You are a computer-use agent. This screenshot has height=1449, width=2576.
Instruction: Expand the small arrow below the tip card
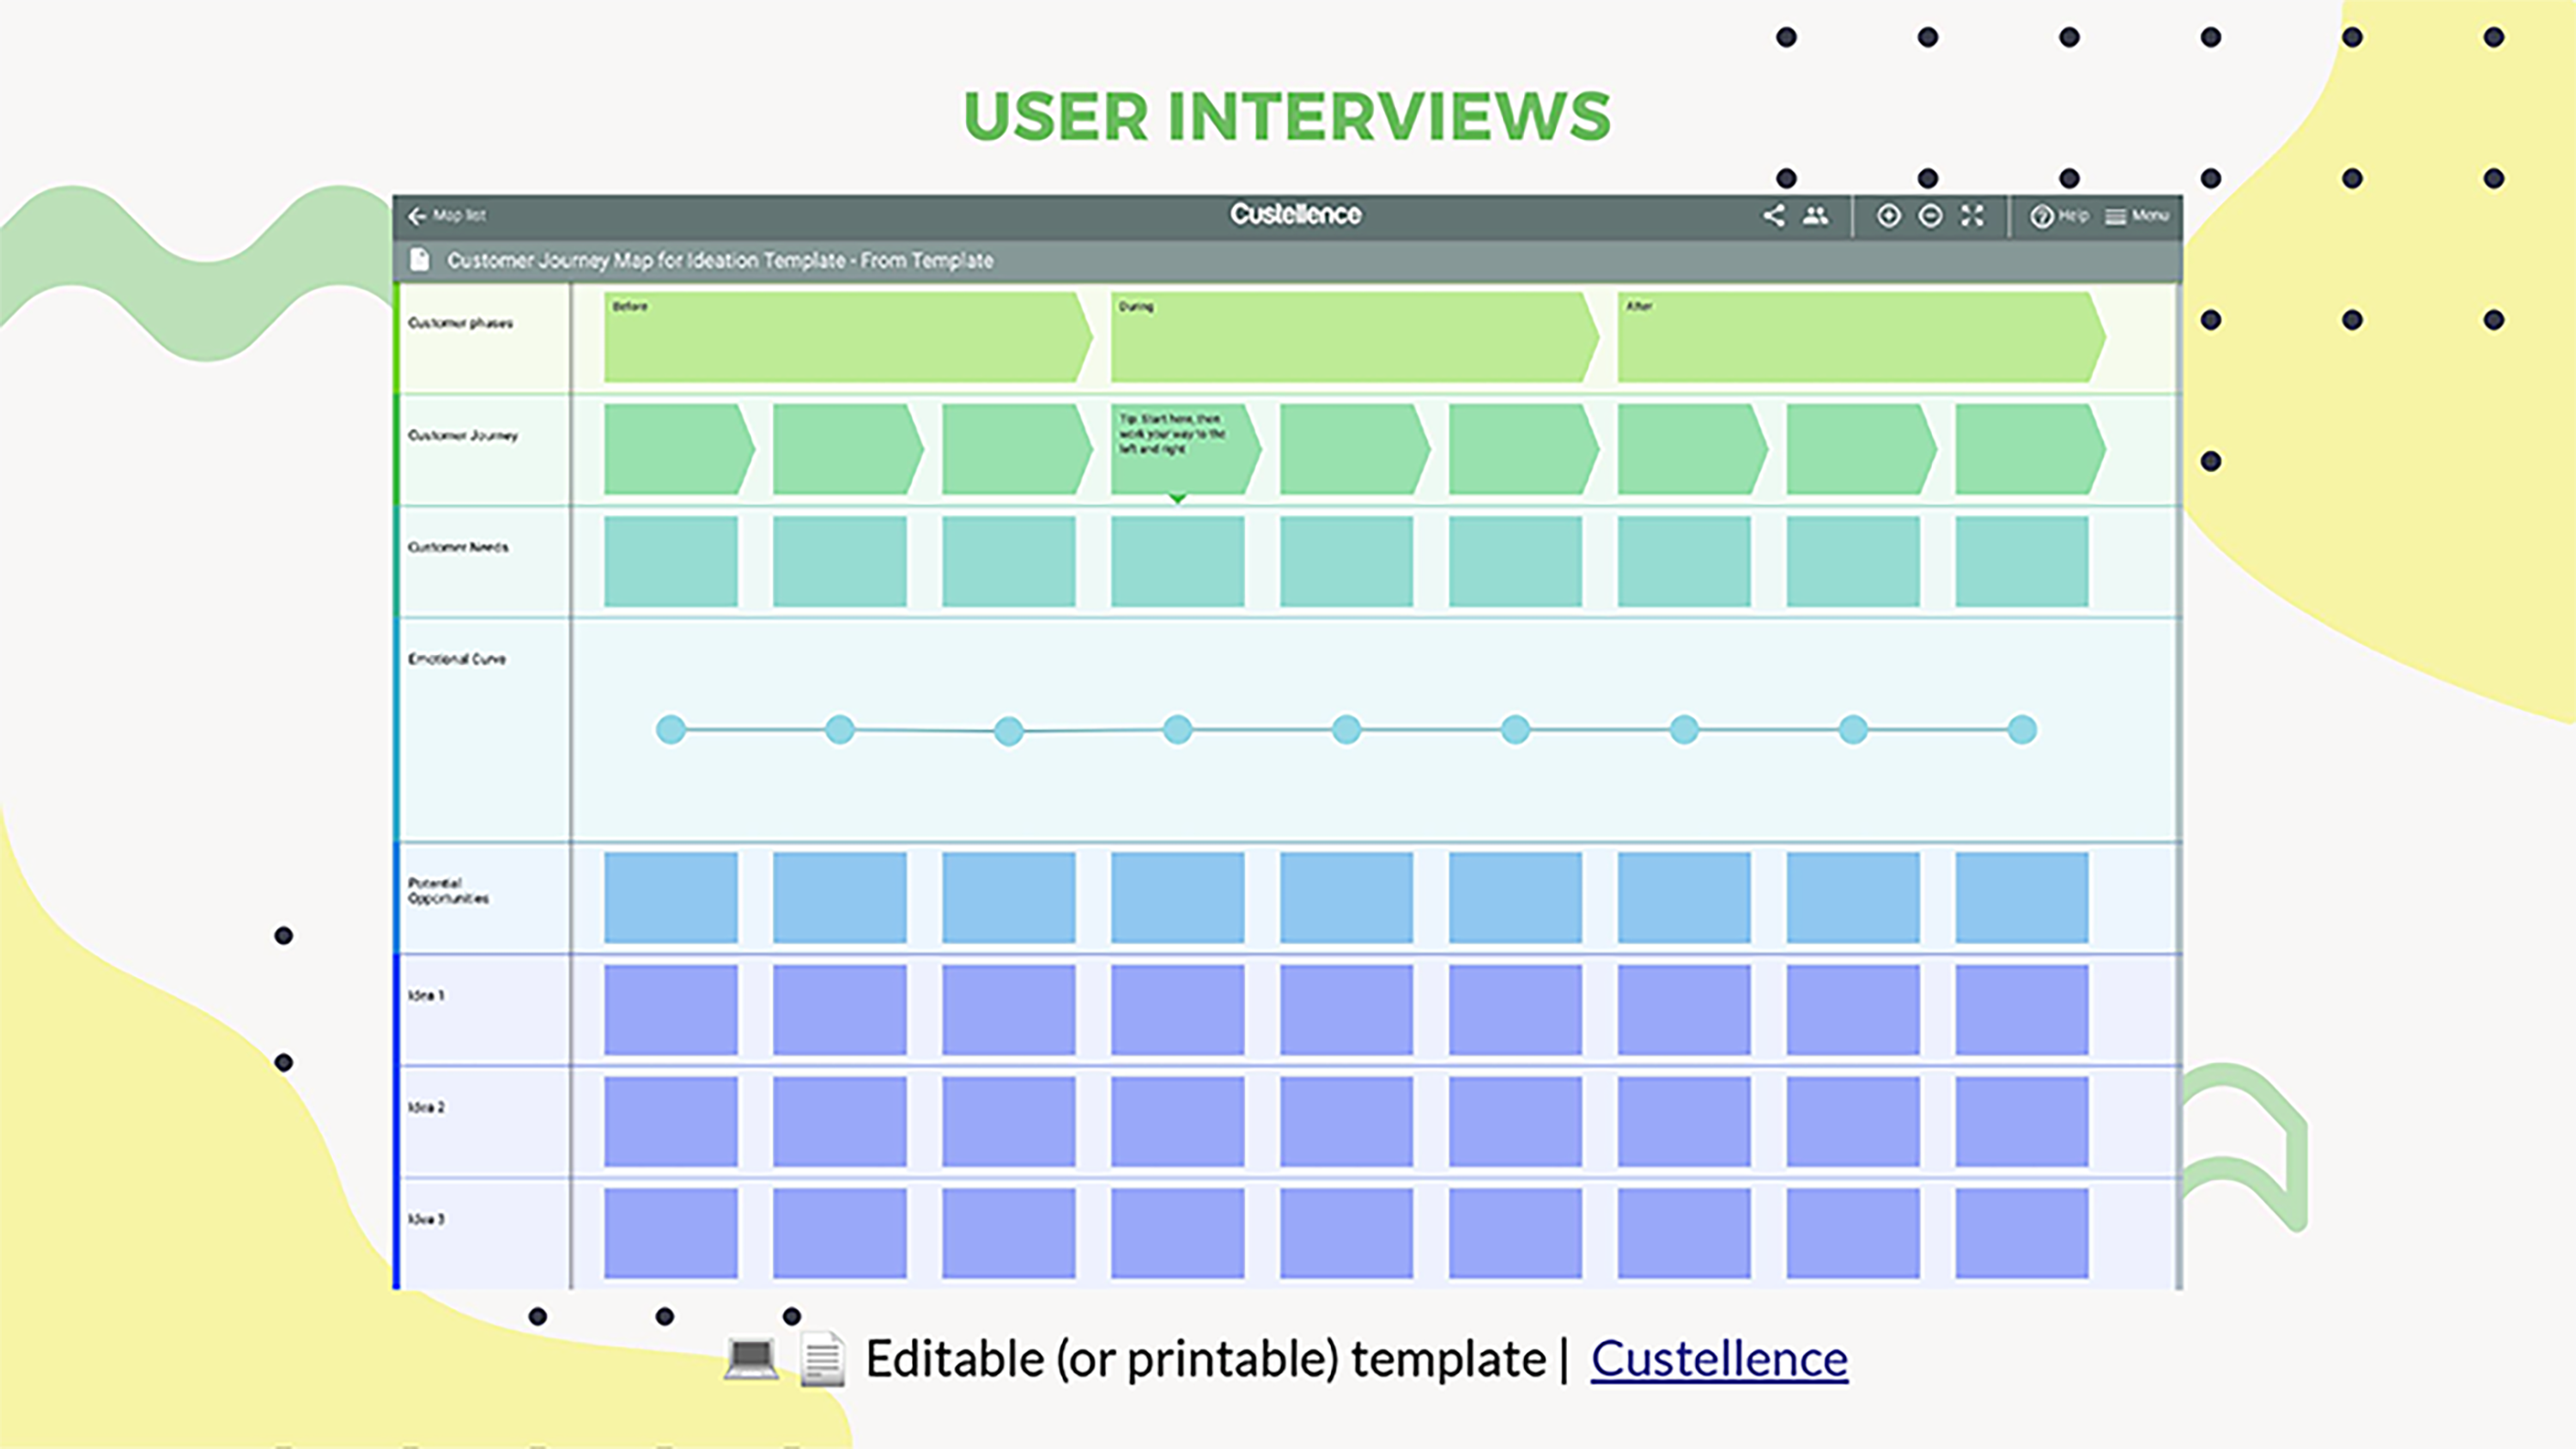1178,498
